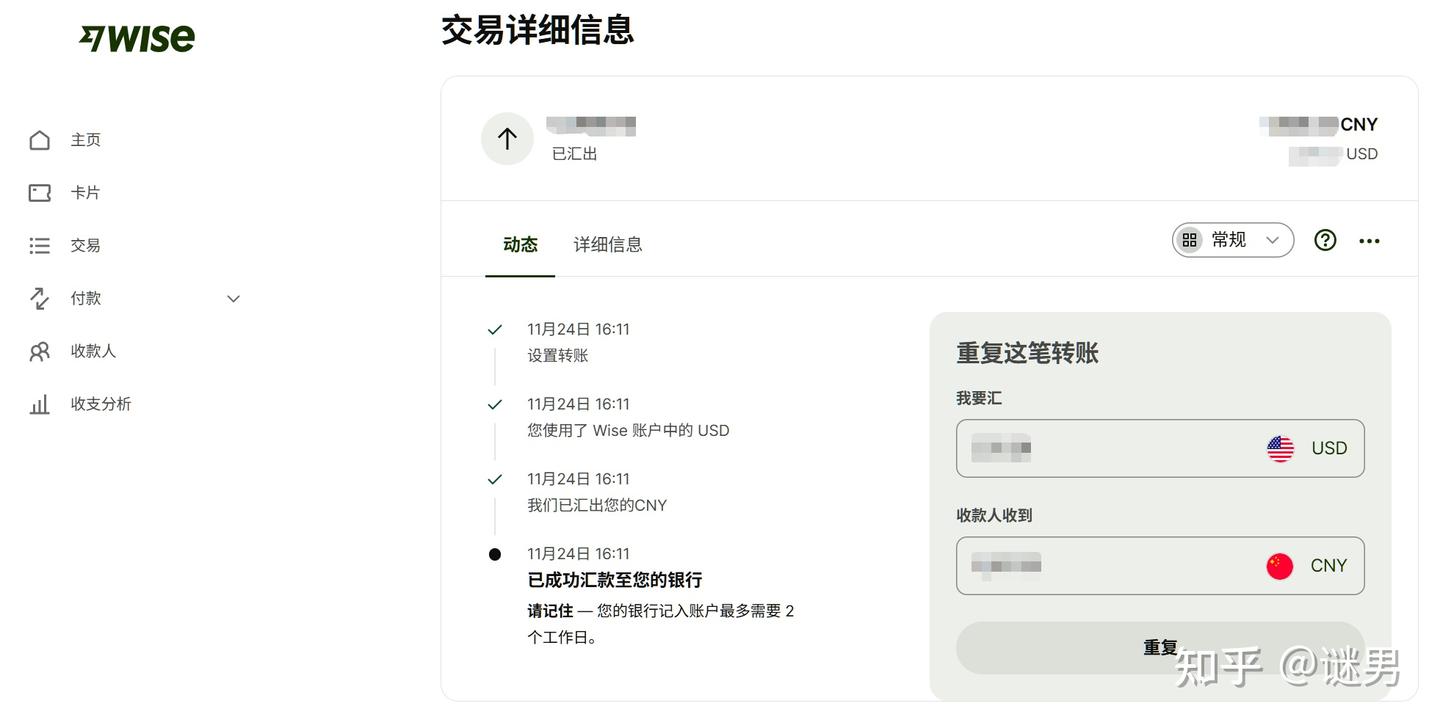This screenshot has width=1440, height=728.
Task: Switch to the 详细信息 tab
Action: coord(607,244)
